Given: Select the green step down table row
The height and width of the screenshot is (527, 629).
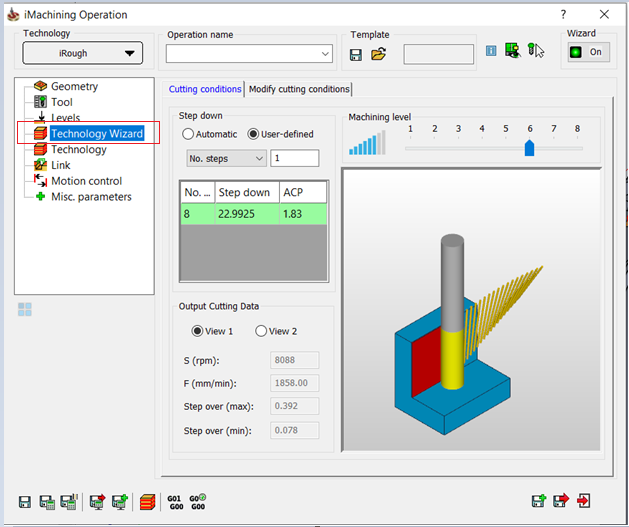Looking at the screenshot, I should click(x=254, y=214).
